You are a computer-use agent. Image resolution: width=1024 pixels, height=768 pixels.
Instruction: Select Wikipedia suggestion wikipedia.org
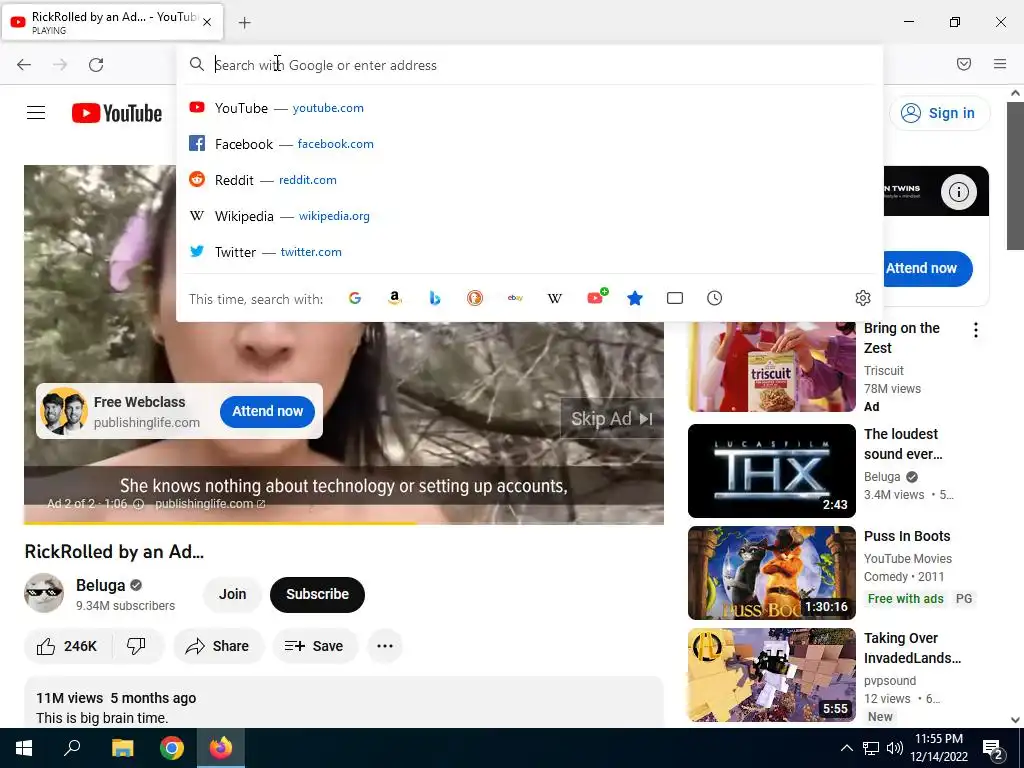pyautogui.click(x=529, y=216)
